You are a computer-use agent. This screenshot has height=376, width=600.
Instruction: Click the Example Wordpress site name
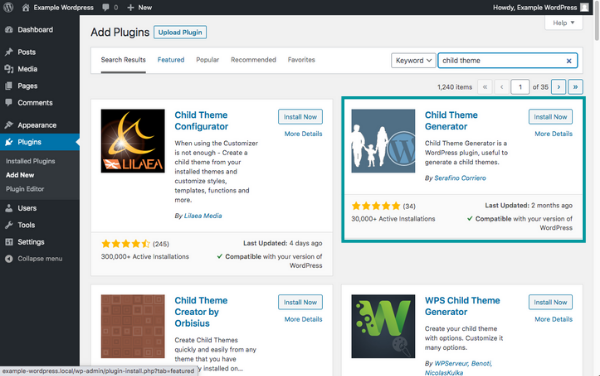tap(64, 7)
